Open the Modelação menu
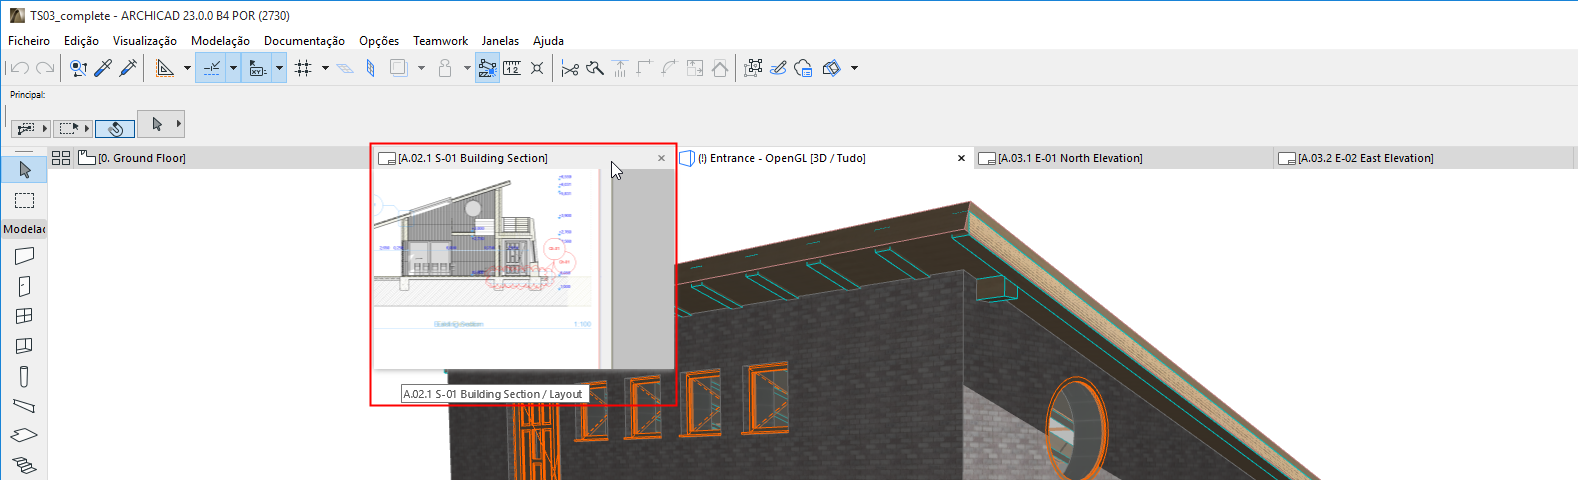 (220, 41)
